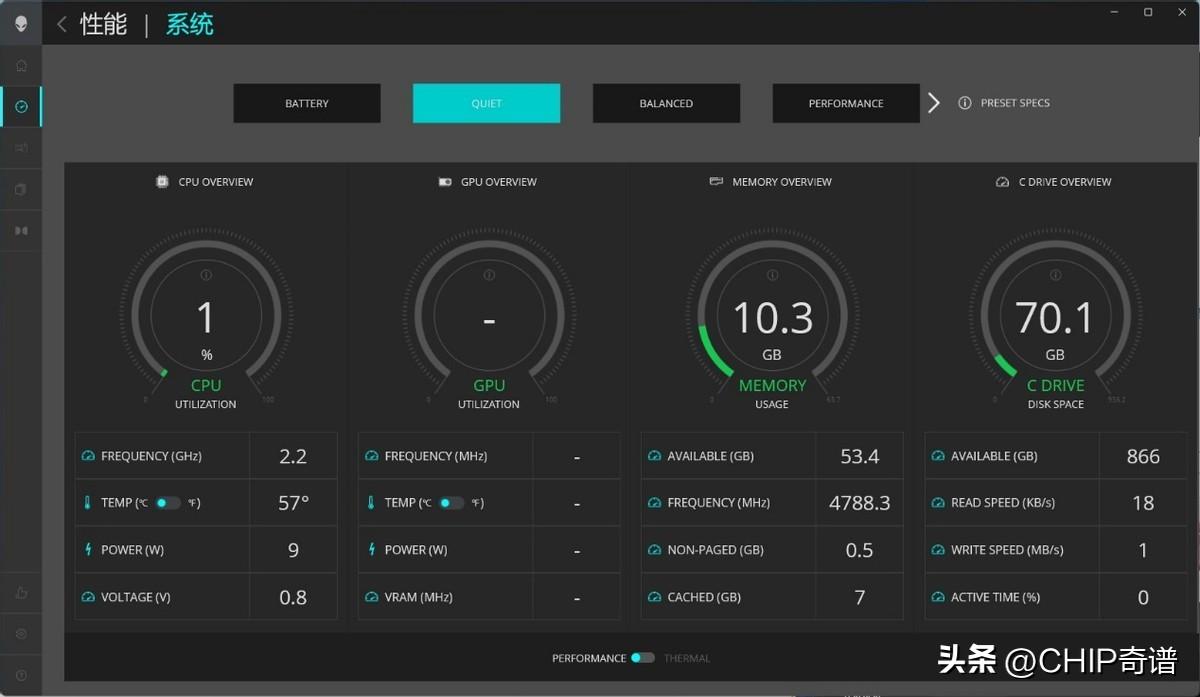Open PRESET SPECS details
1200x697 pixels.
(x=1005, y=103)
